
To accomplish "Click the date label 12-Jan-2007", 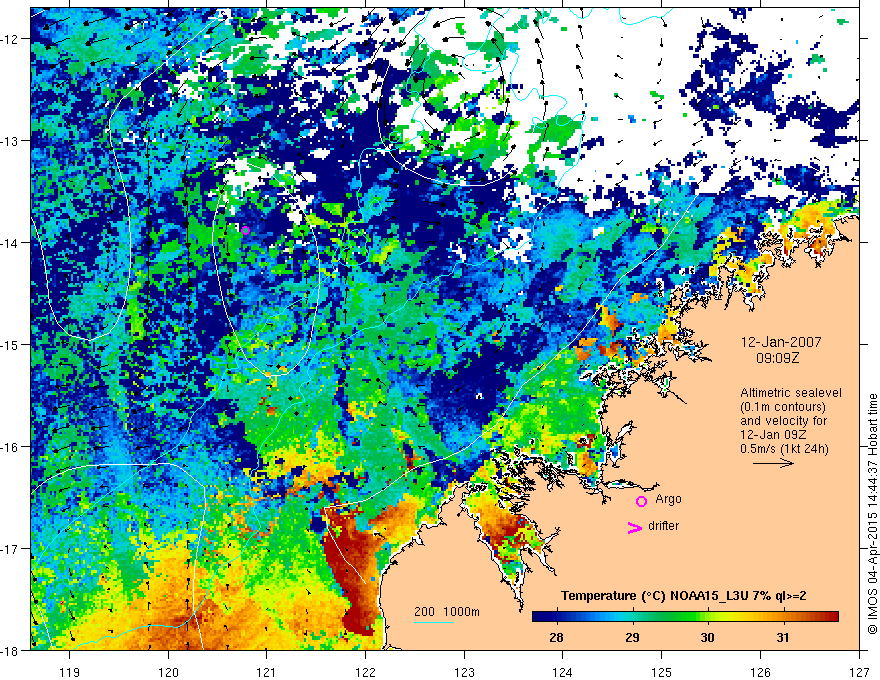I will tap(781, 342).
